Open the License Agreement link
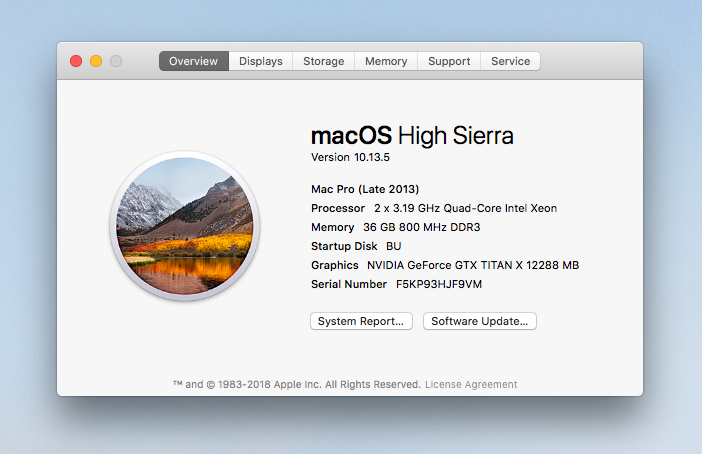 [x=471, y=385]
